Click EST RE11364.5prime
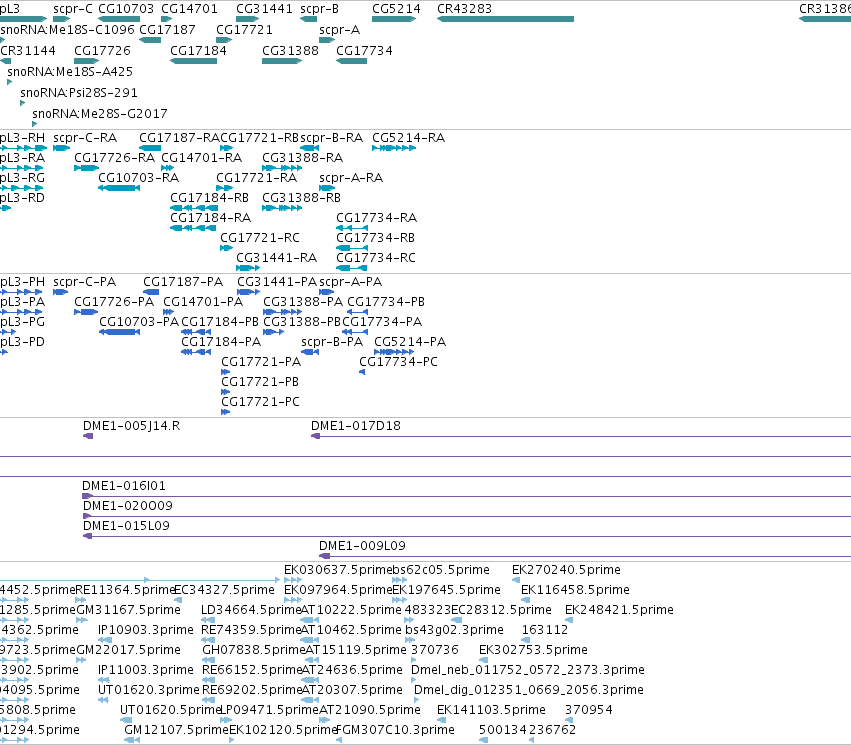This screenshot has width=851, height=745. point(81,600)
